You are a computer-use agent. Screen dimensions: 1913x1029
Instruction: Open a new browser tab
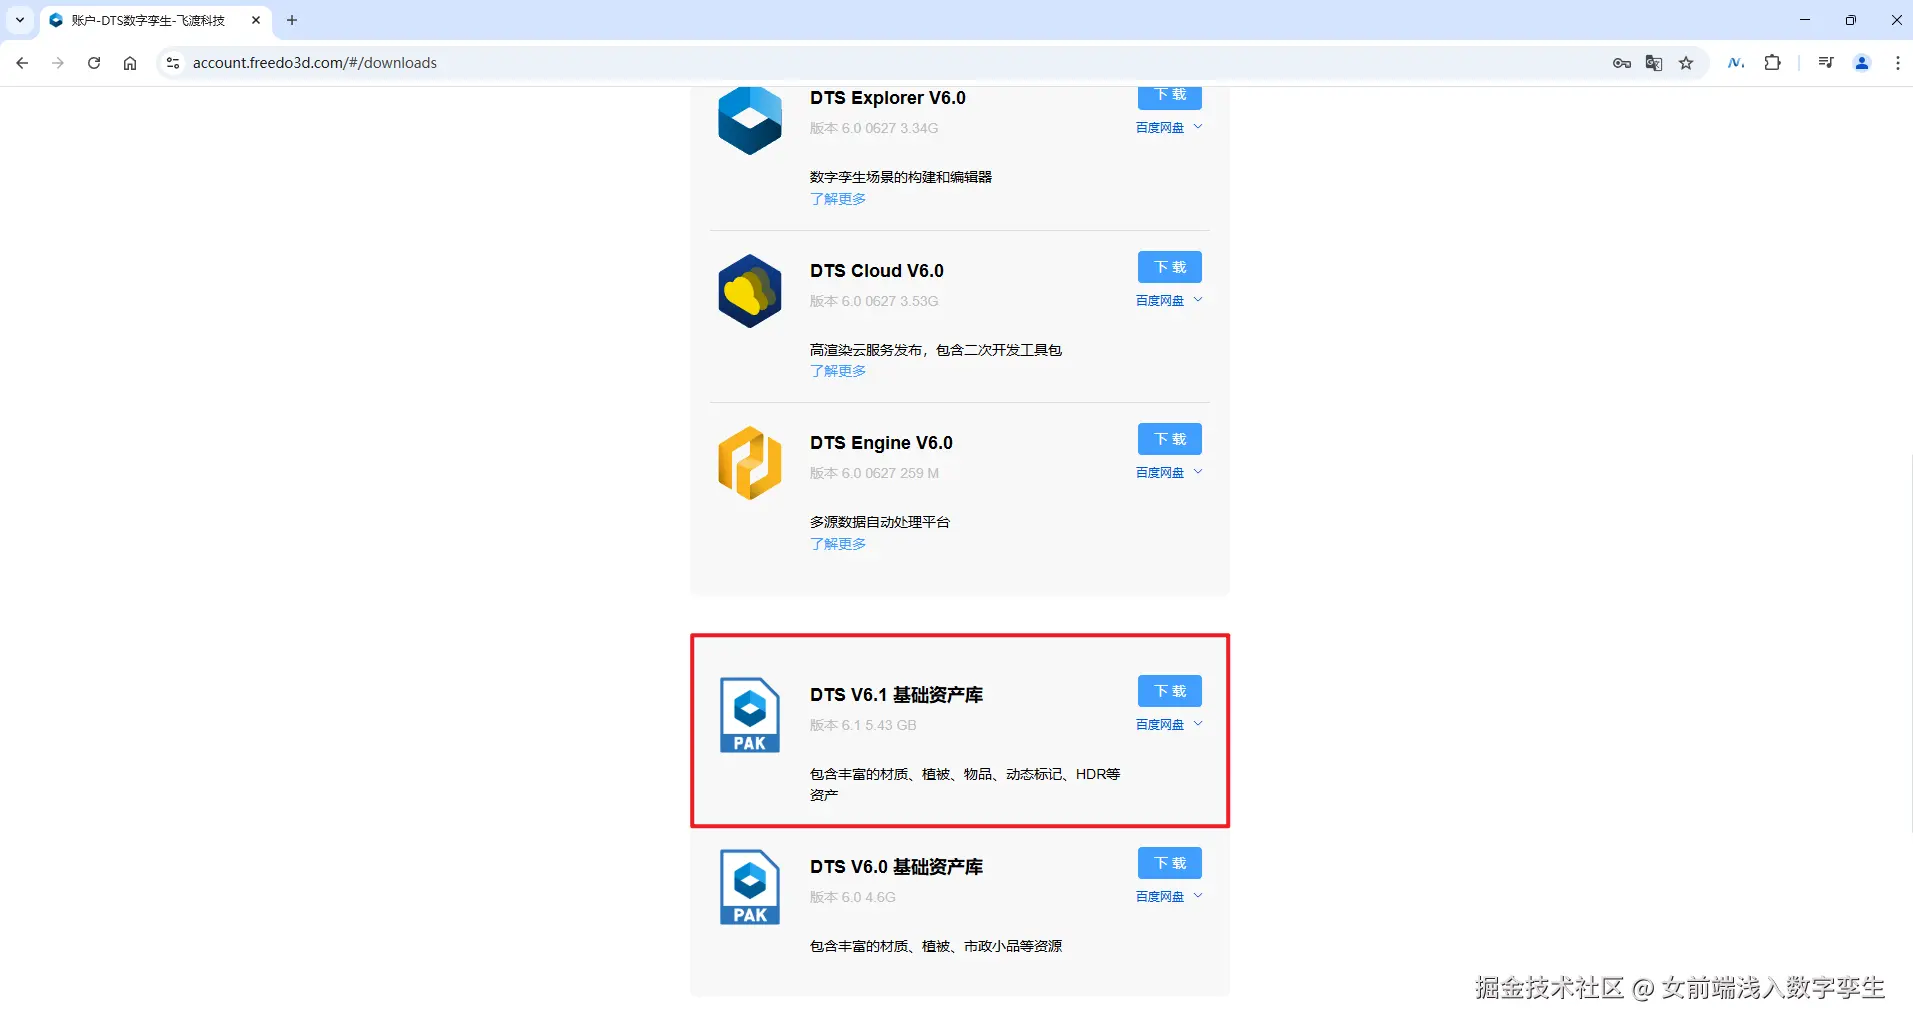tap(292, 20)
